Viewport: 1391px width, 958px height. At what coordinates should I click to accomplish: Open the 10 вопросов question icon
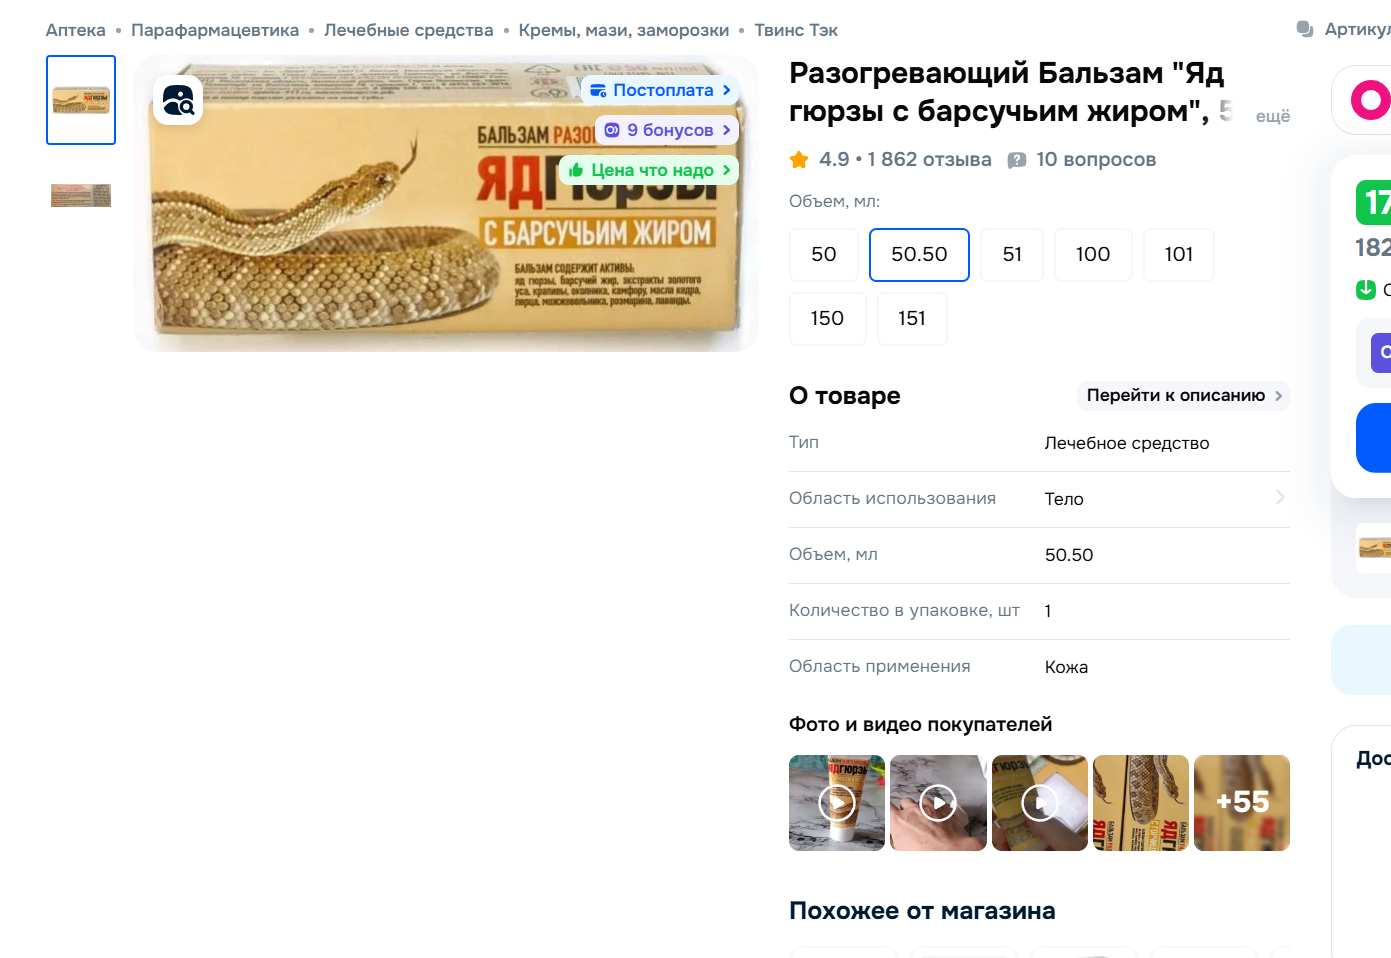coord(1017,160)
